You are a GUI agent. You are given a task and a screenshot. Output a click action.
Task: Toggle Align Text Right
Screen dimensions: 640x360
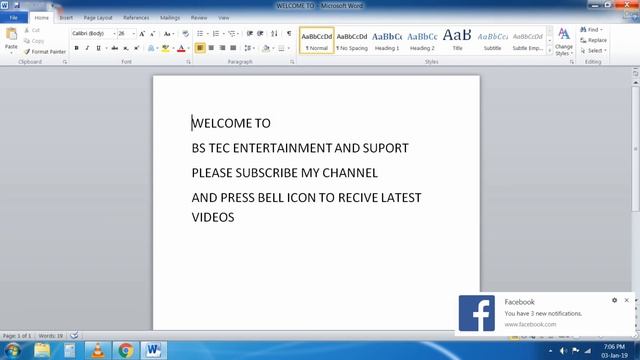[222, 48]
